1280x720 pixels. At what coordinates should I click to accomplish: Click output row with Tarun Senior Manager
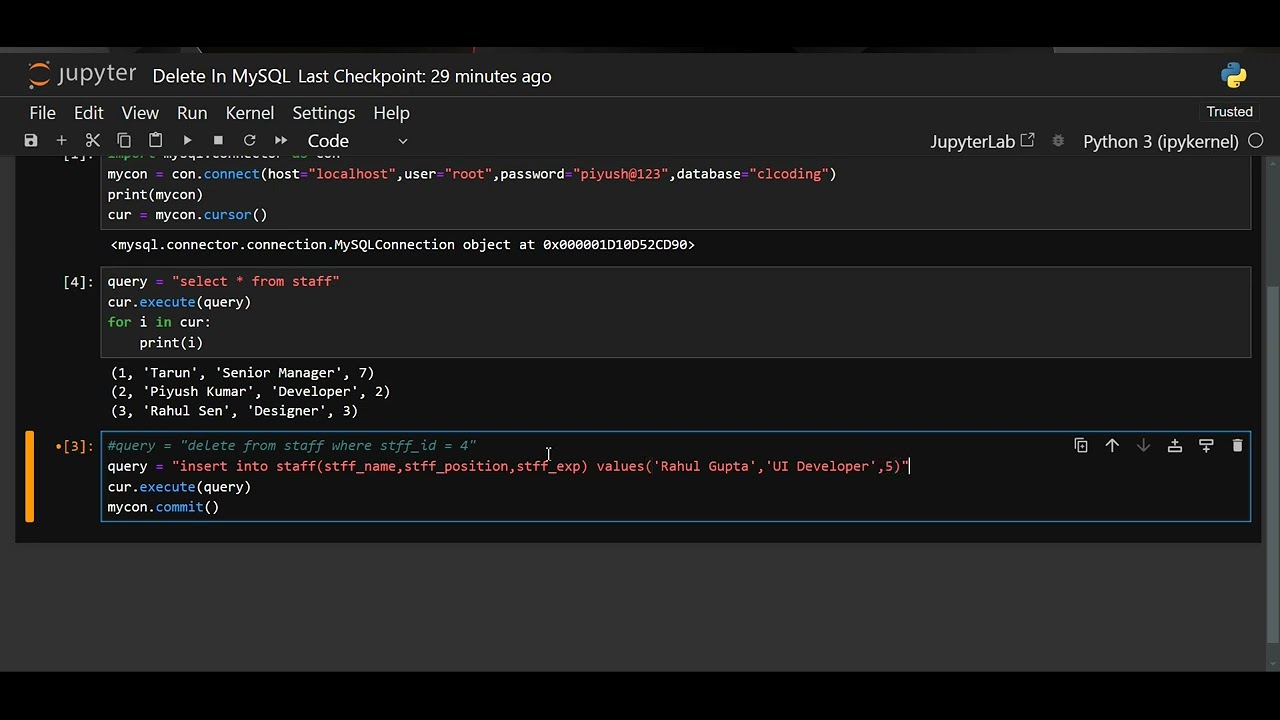click(242, 373)
